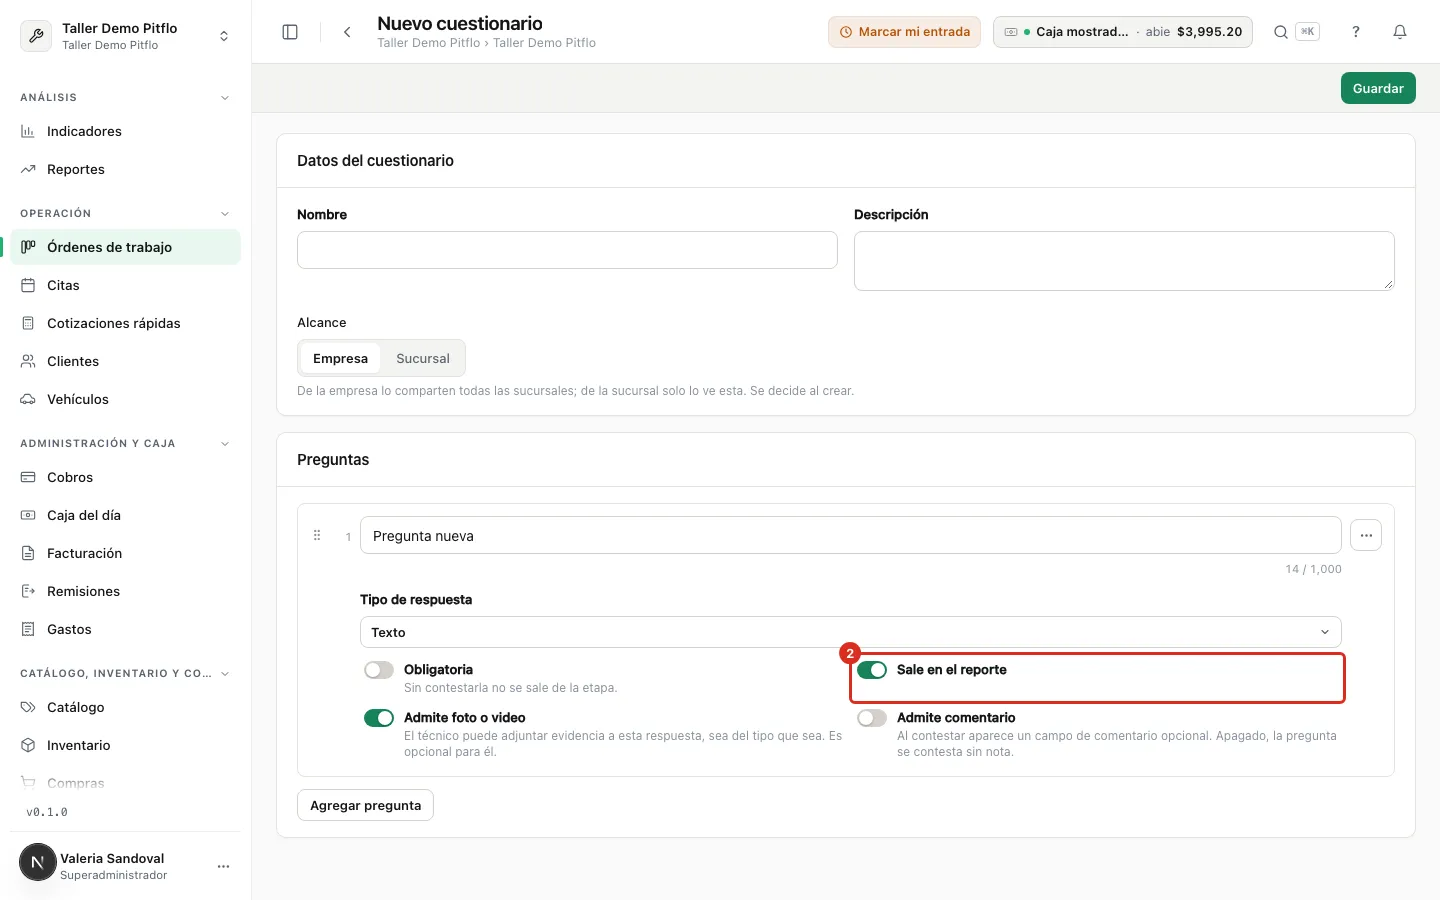Open the Tipo de respuesta dropdown
This screenshot has width=1440, height=900.
[850, 632]
